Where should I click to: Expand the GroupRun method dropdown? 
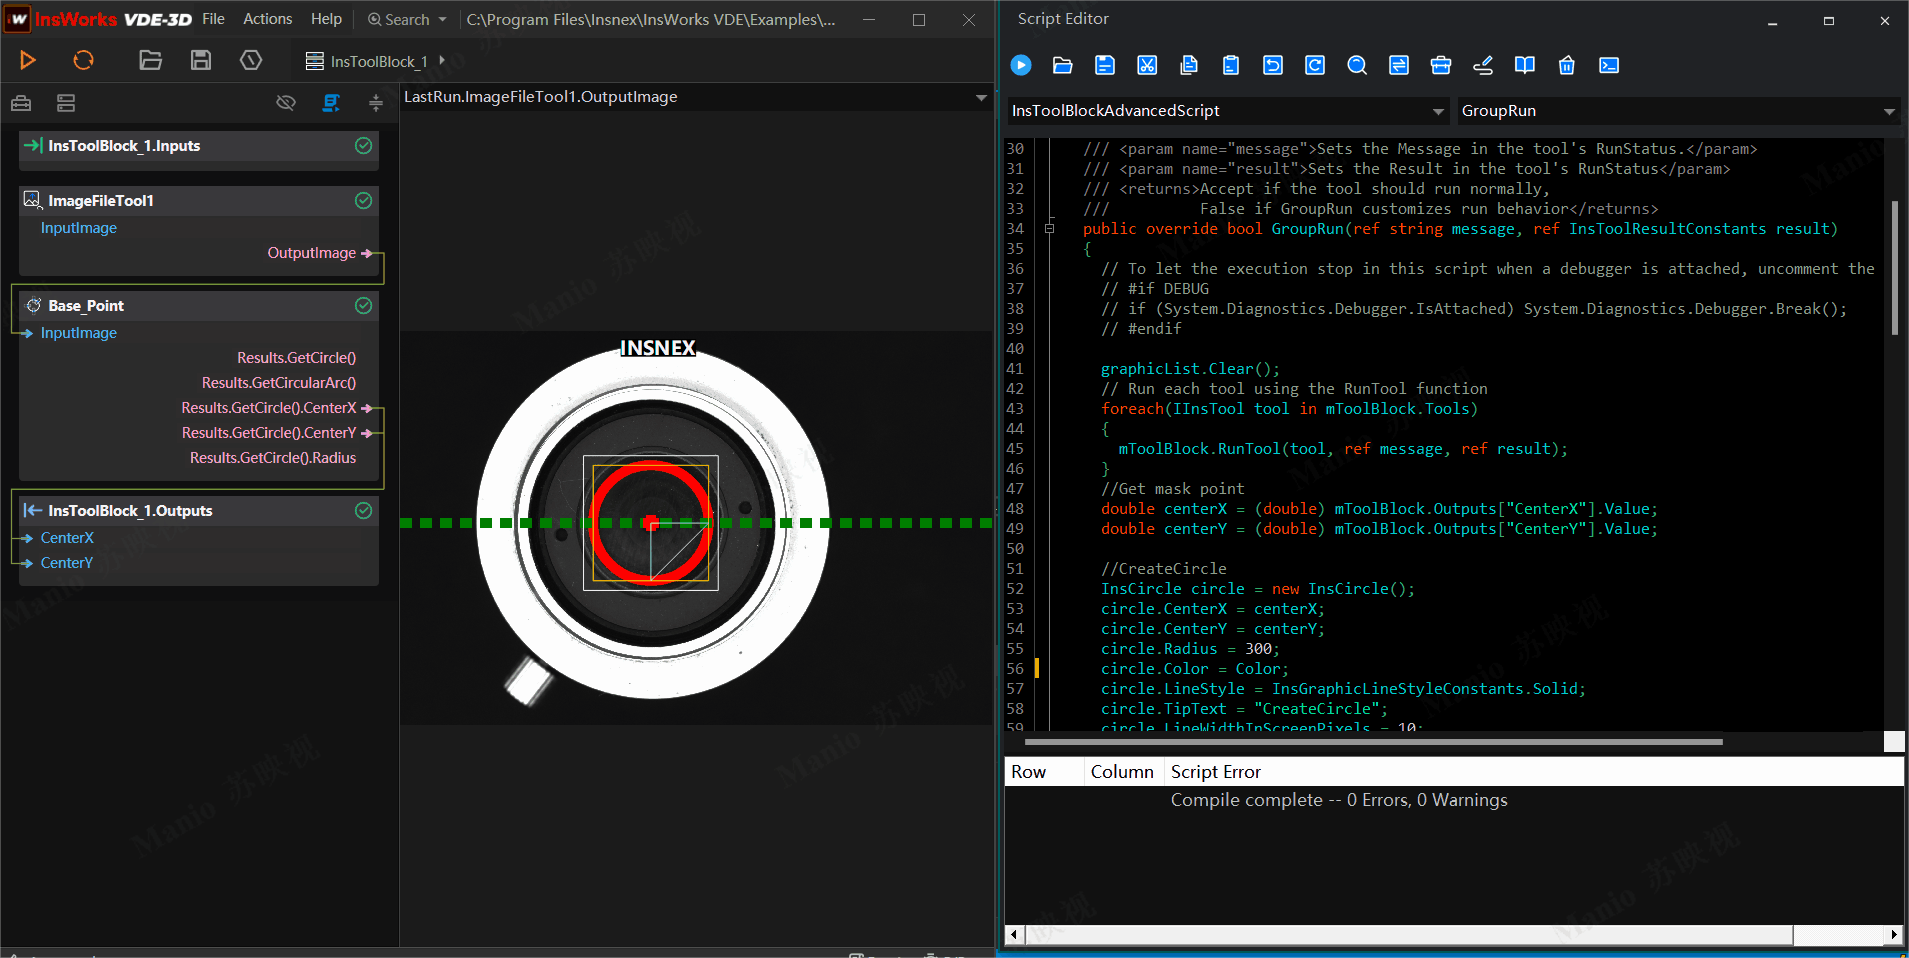click(x=1888, y=111)
